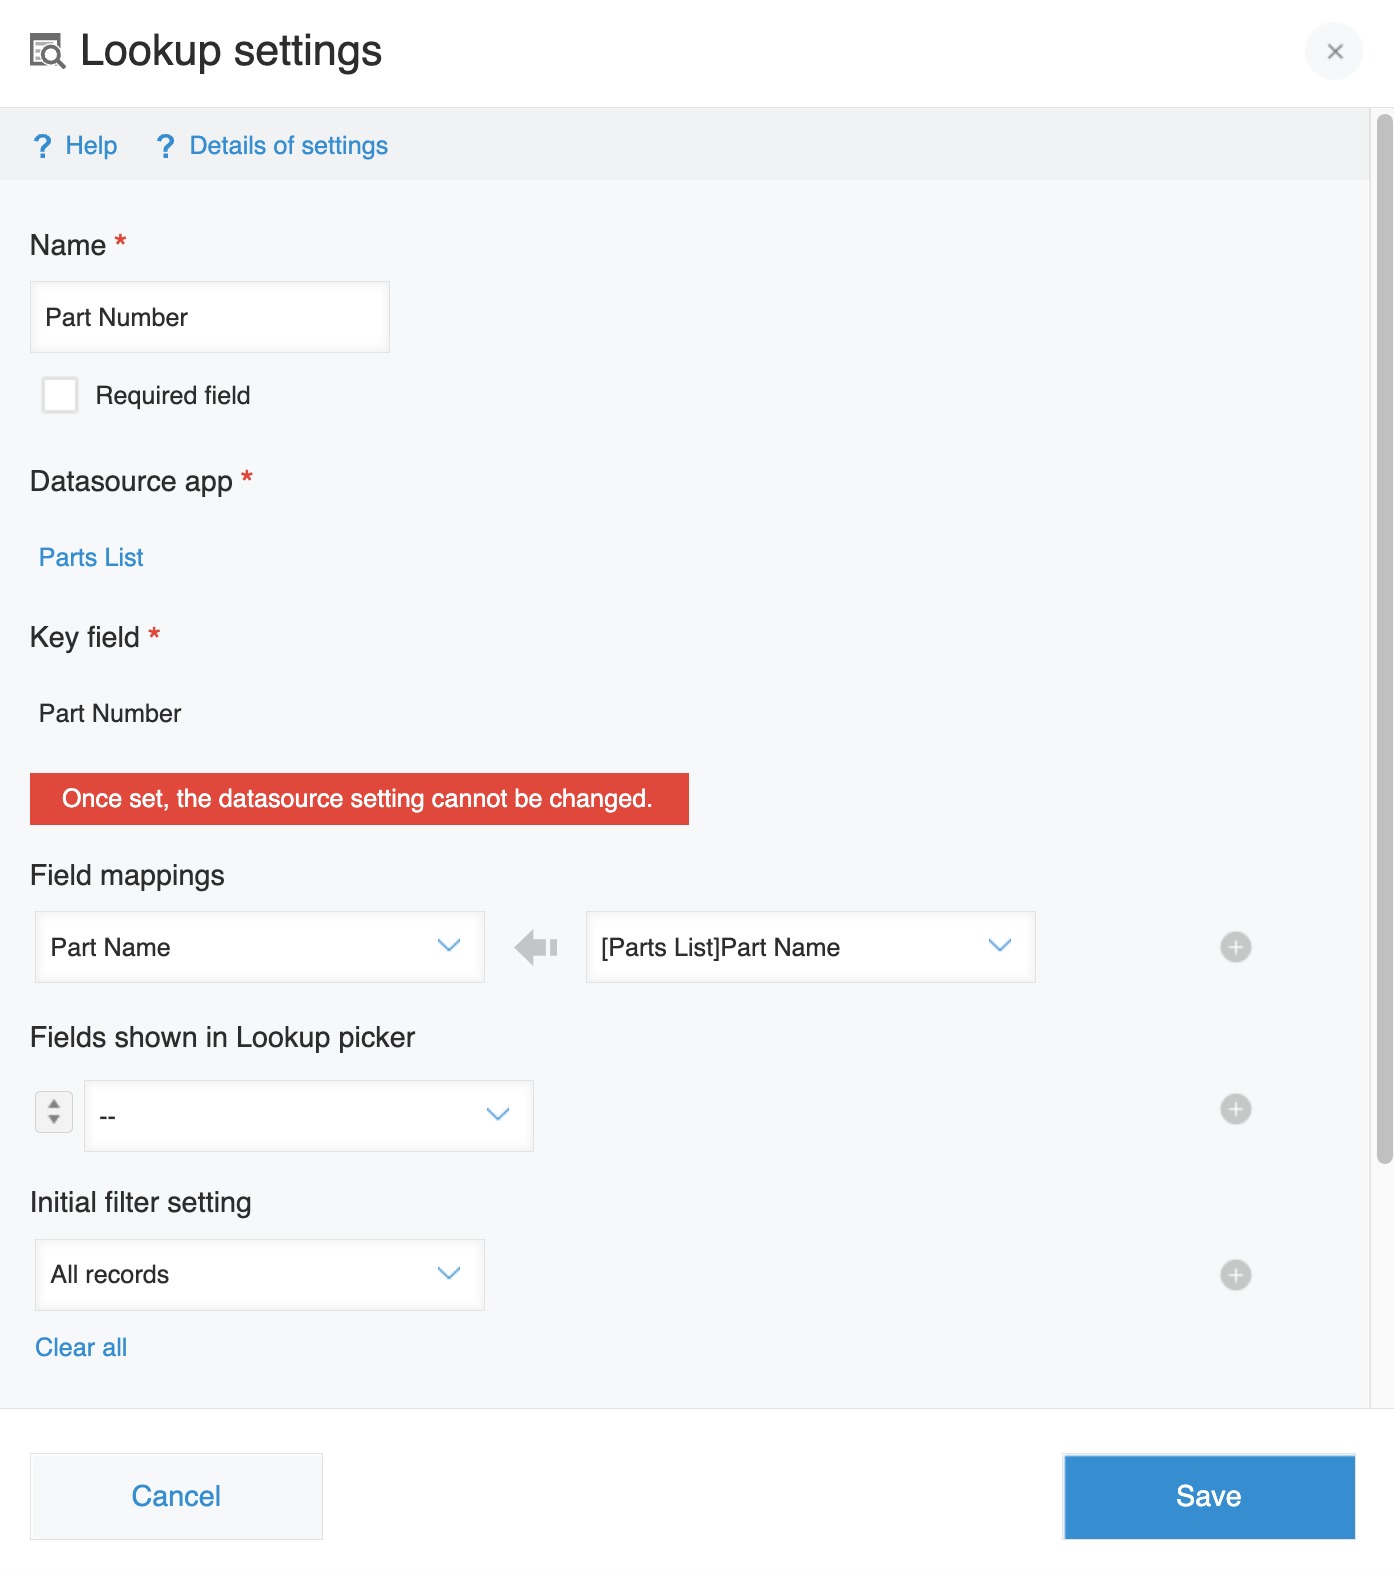Add an initial filter condition with plus icon

coord(1236,1275)
